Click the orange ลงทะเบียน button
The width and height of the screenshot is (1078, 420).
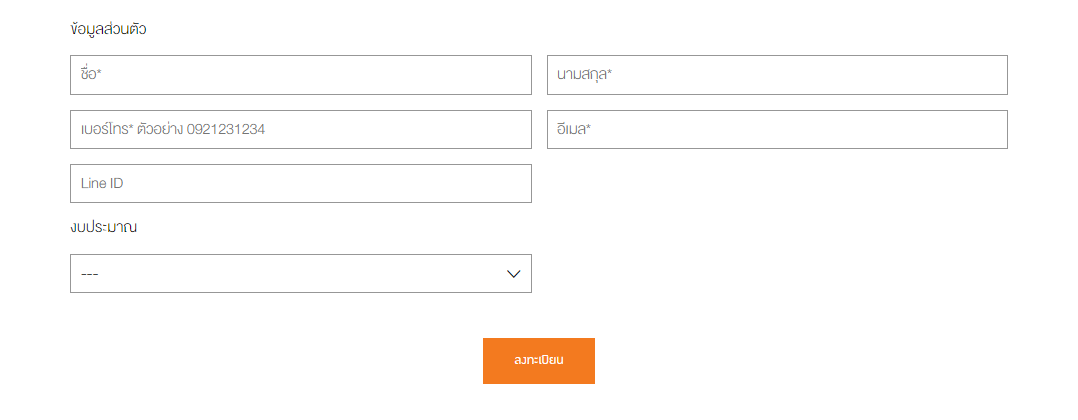[x=538, y=361]
